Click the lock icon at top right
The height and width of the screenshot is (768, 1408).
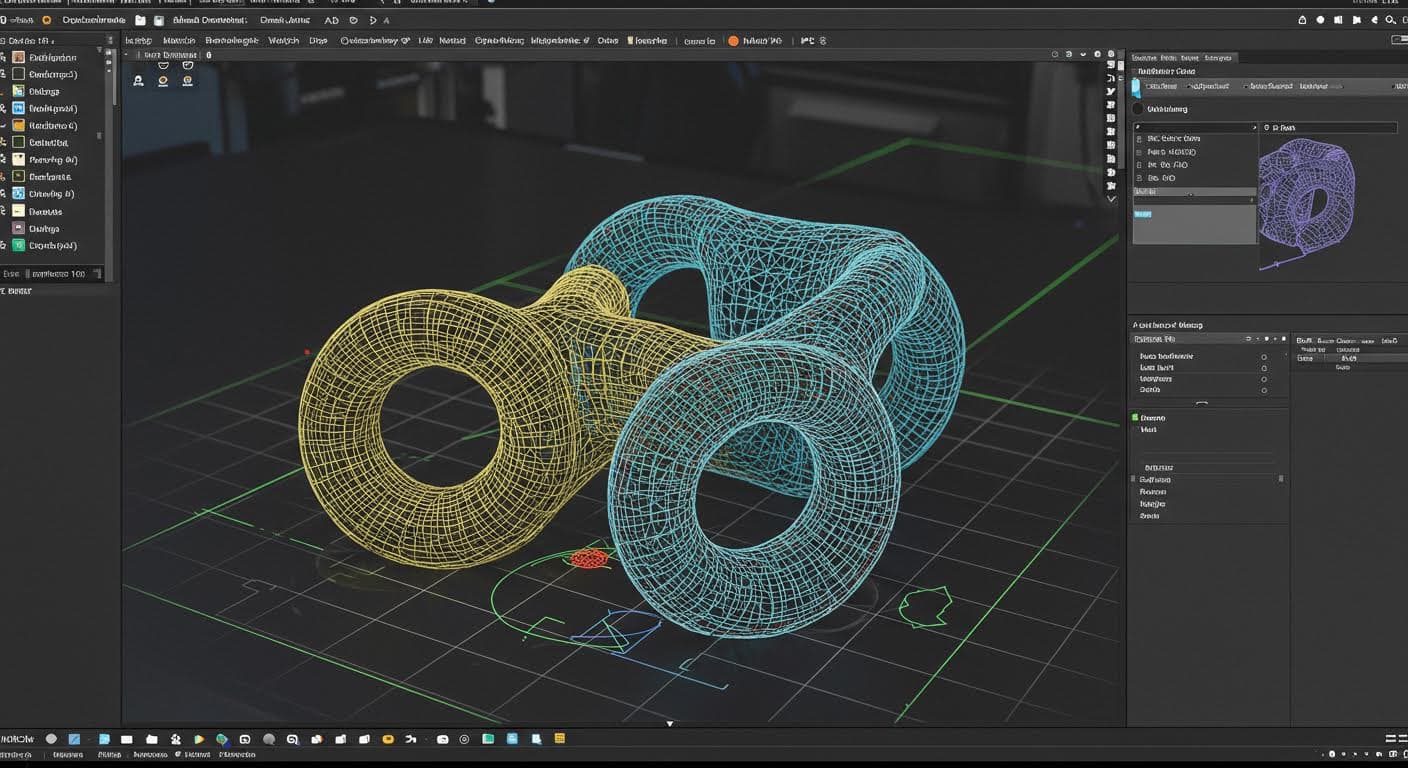point(1302,20)
